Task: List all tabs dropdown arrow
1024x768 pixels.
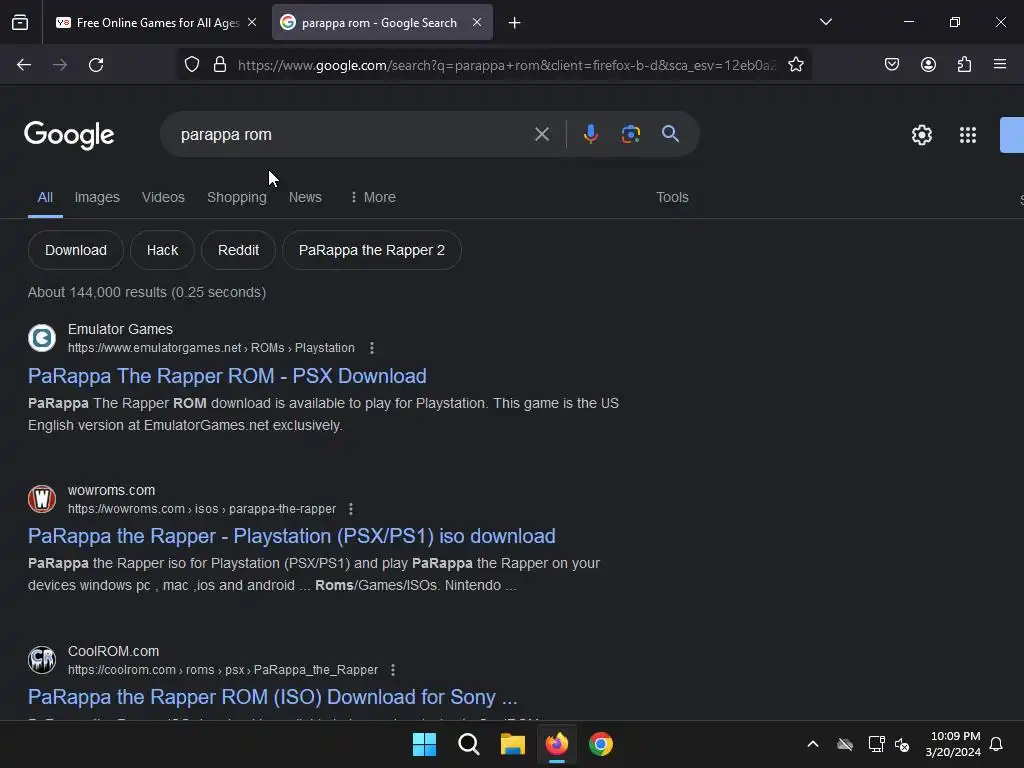Action: click(x=825, y=22)
